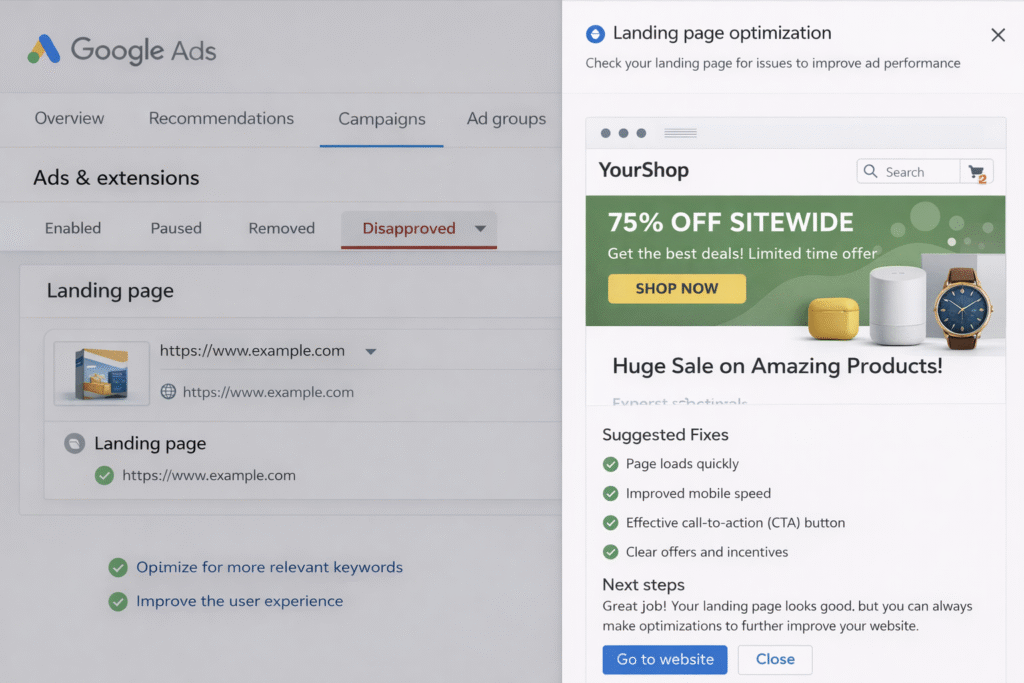This screenshot has width=1024, height=683.
Task: Click the hamburger lines icon in preview browser bar
Action: 680,133
